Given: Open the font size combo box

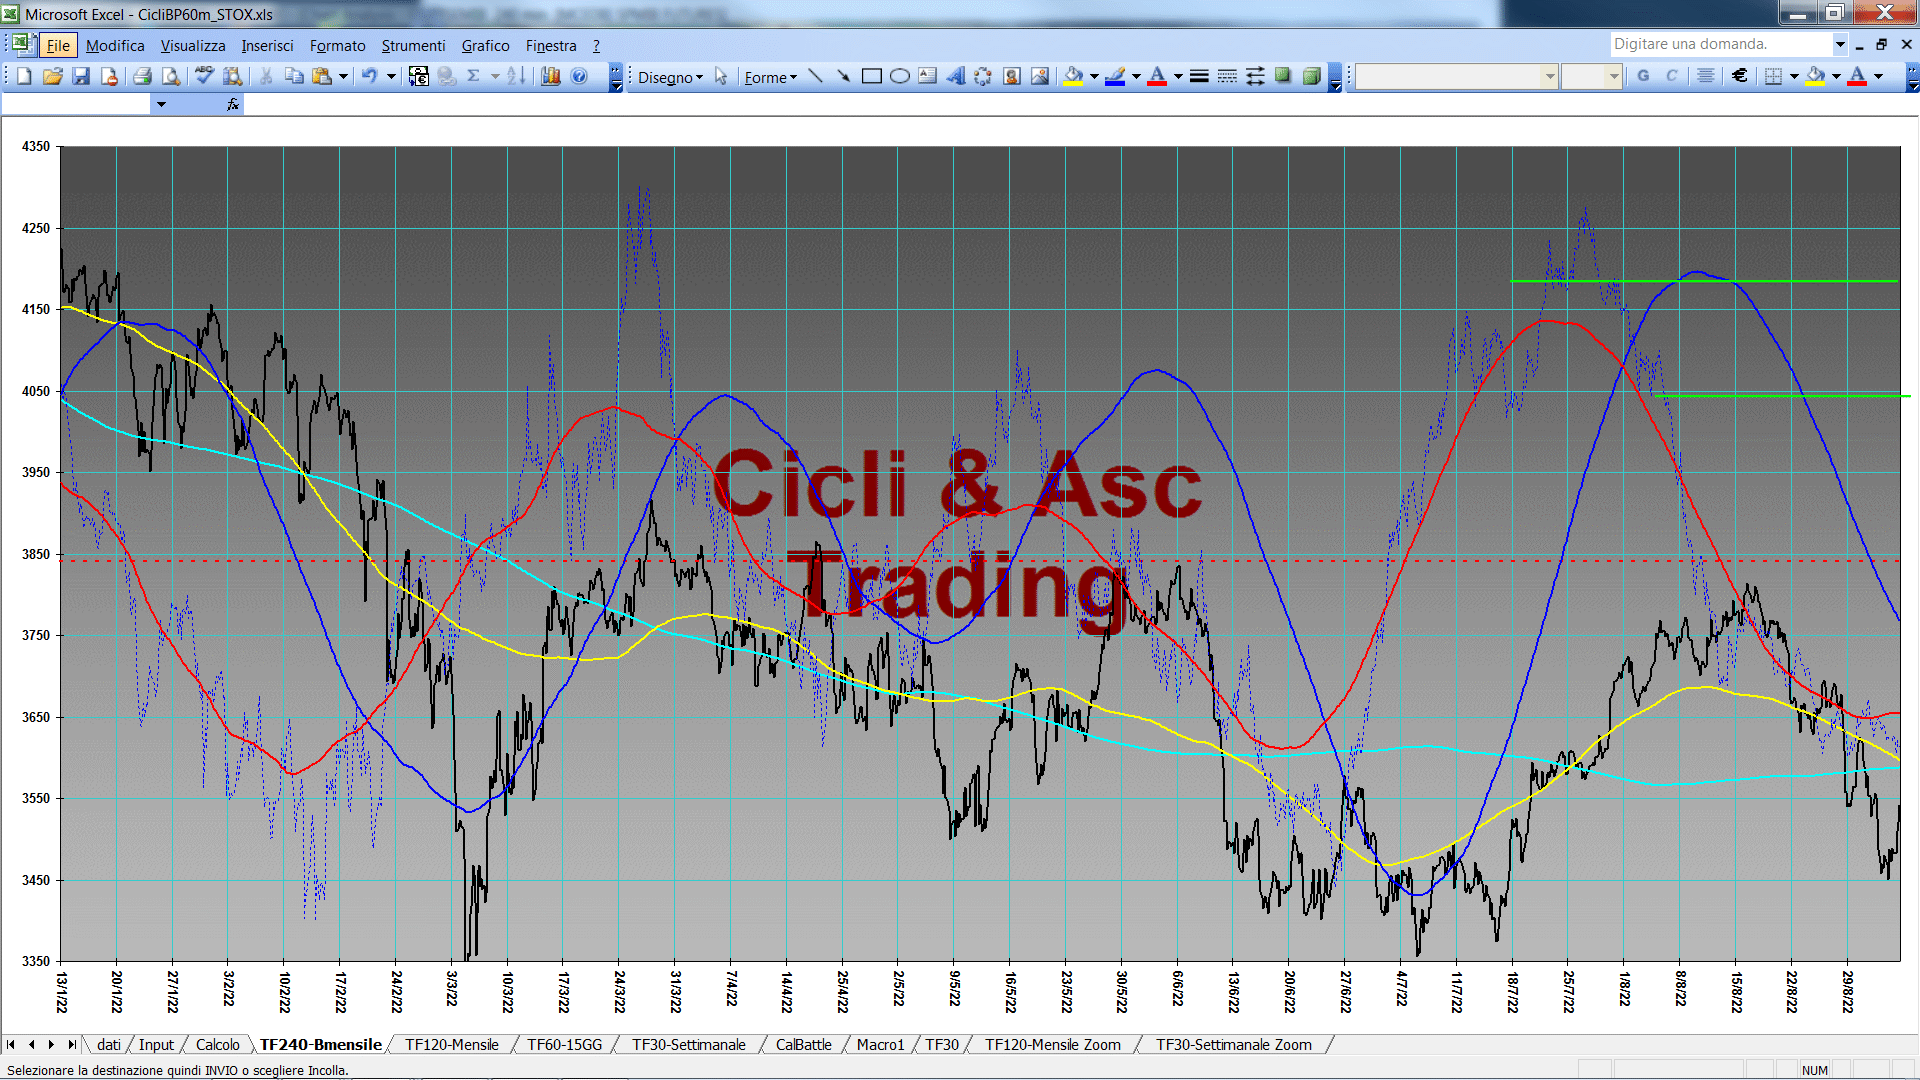Looking at the screenshot, I should (x=1592, y=76).
